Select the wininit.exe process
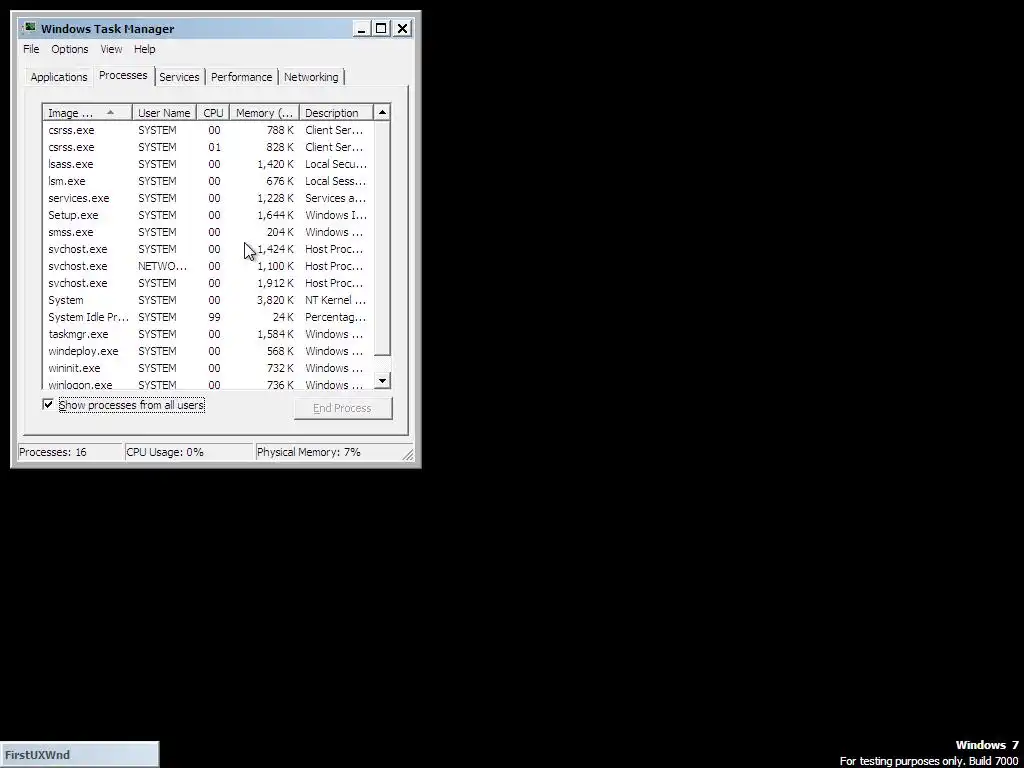The height and width of the screenshot is (768, 1024). coord(208,368)
